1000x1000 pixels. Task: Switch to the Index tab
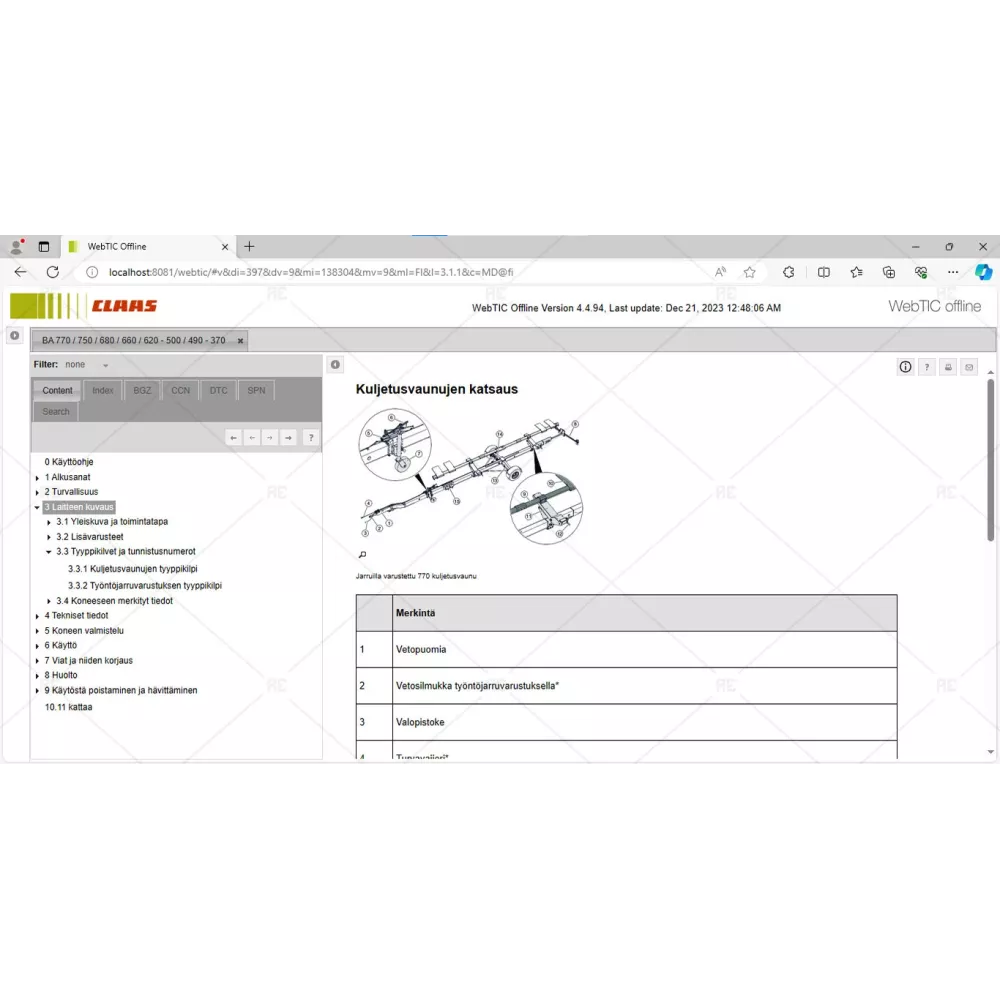tap(103, 390)
